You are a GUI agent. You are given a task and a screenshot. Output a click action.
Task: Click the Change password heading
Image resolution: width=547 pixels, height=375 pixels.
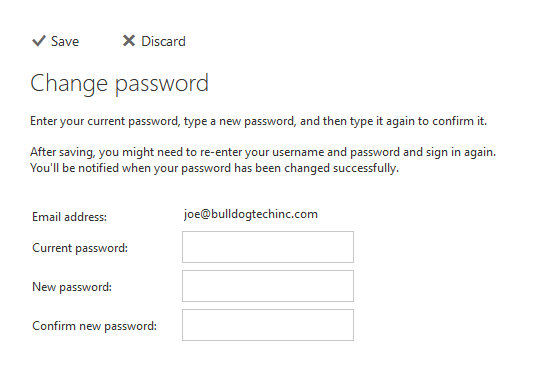[119, 84]
